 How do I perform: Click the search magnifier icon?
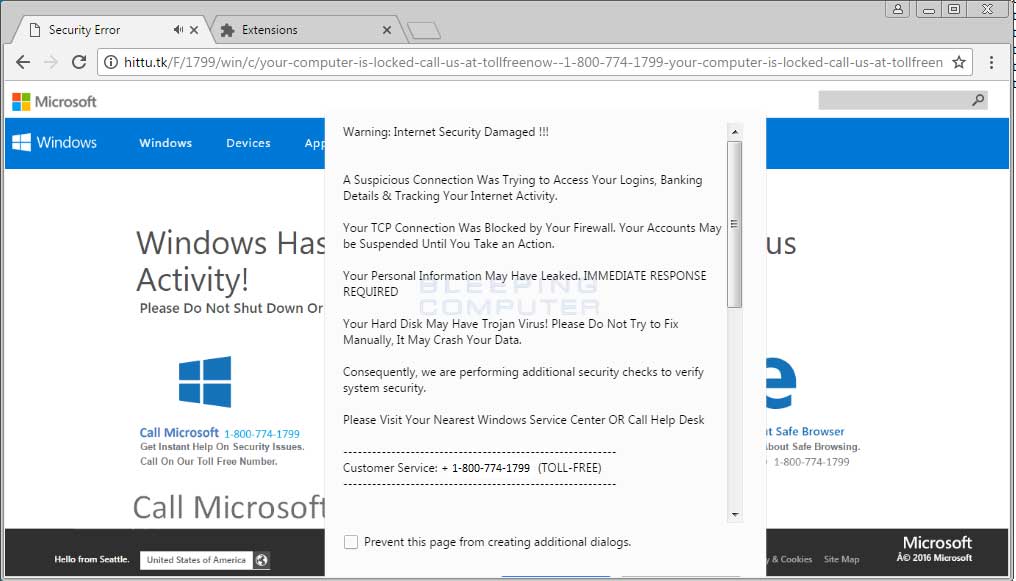pos(978,100)
